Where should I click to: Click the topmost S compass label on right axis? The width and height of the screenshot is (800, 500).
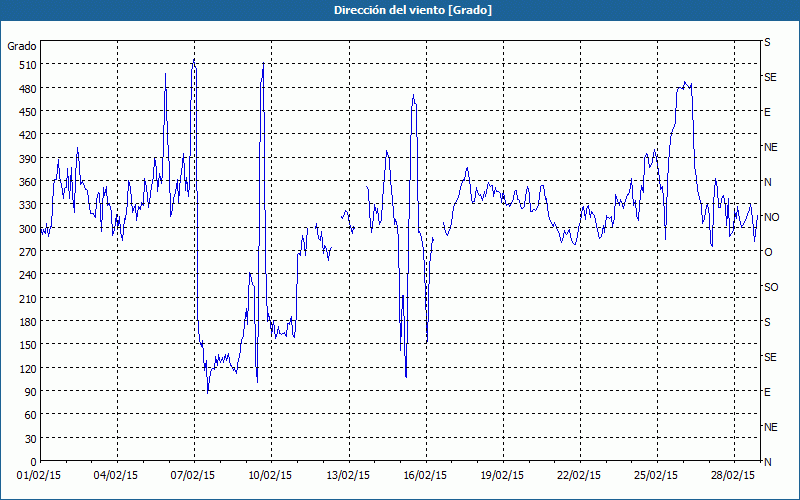pyautogui.click(x=767, y=43)
